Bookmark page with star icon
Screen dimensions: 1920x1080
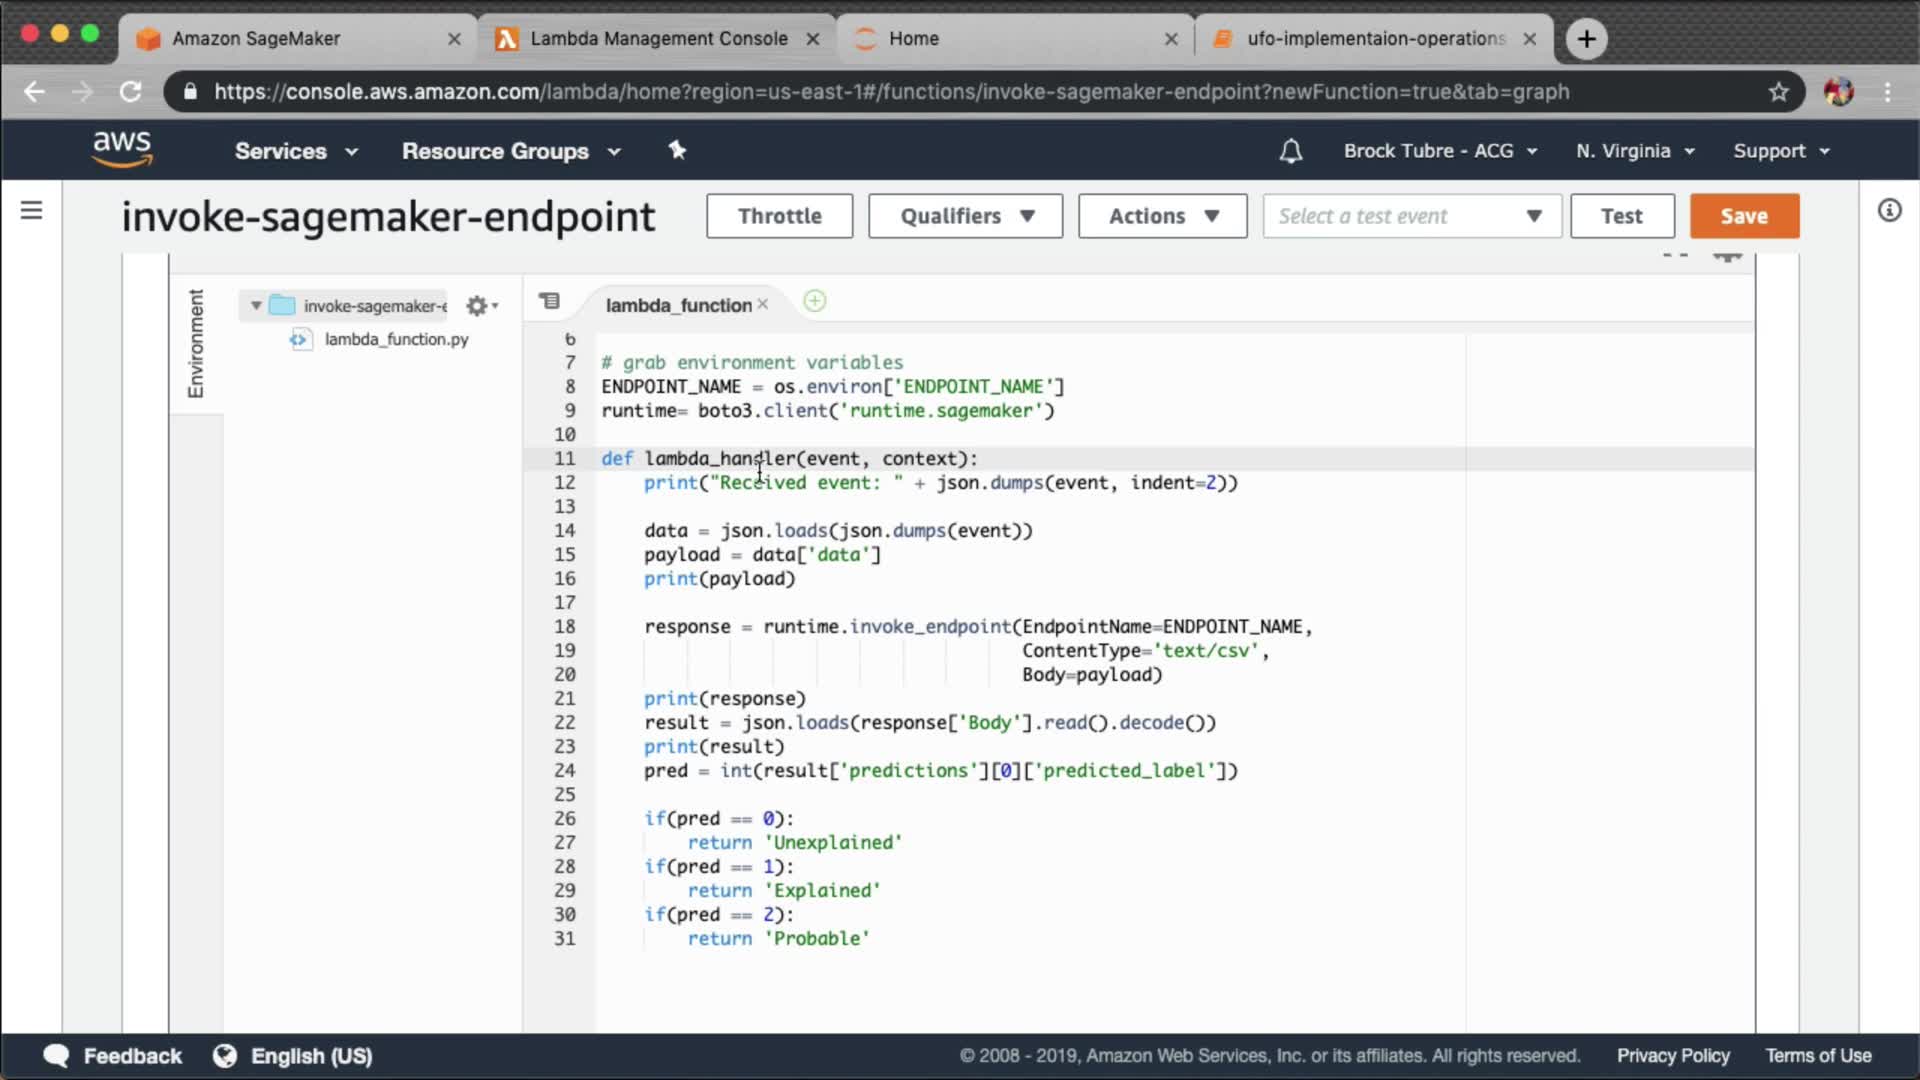1778,92
